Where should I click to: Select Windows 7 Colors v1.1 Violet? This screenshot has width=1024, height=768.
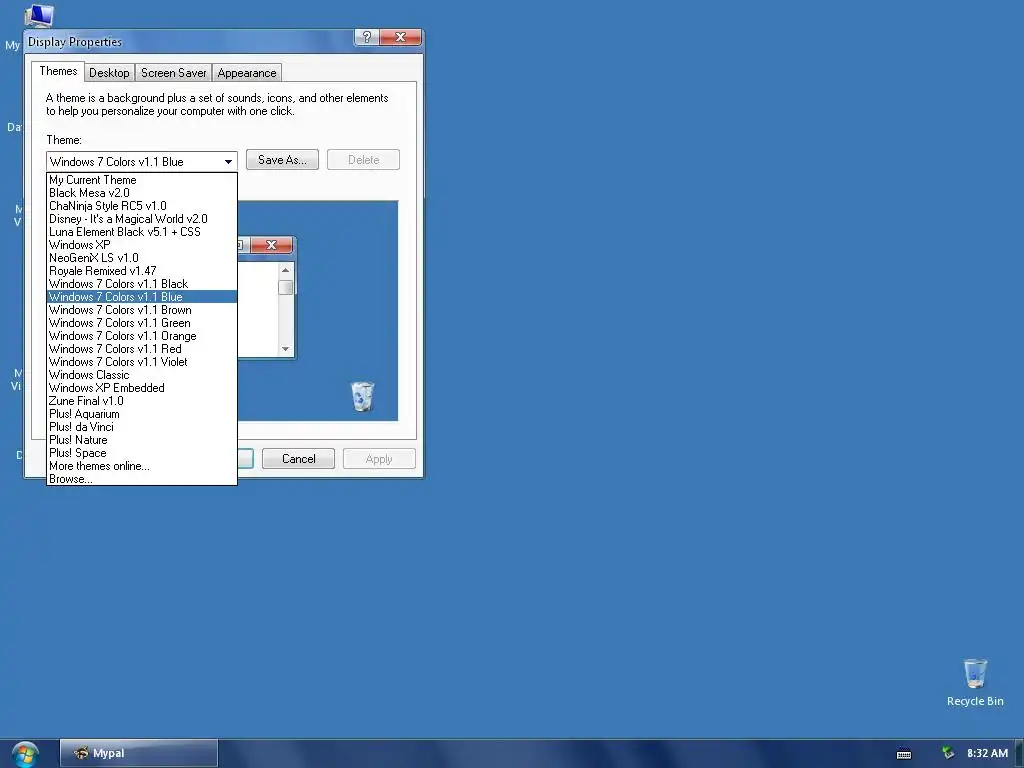pyautogui.click(x=142, y=362)
